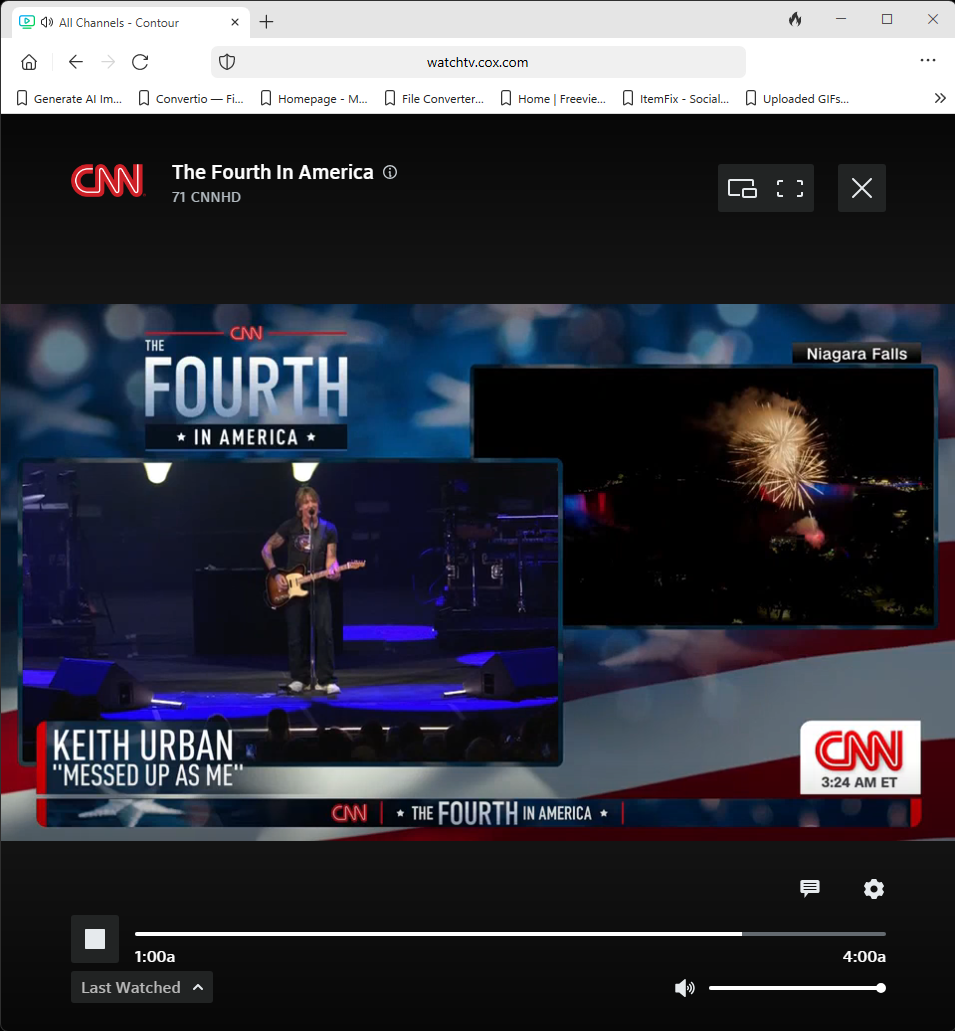955x1031 pixels.
Task: Reload the current page
Action: 140,62
